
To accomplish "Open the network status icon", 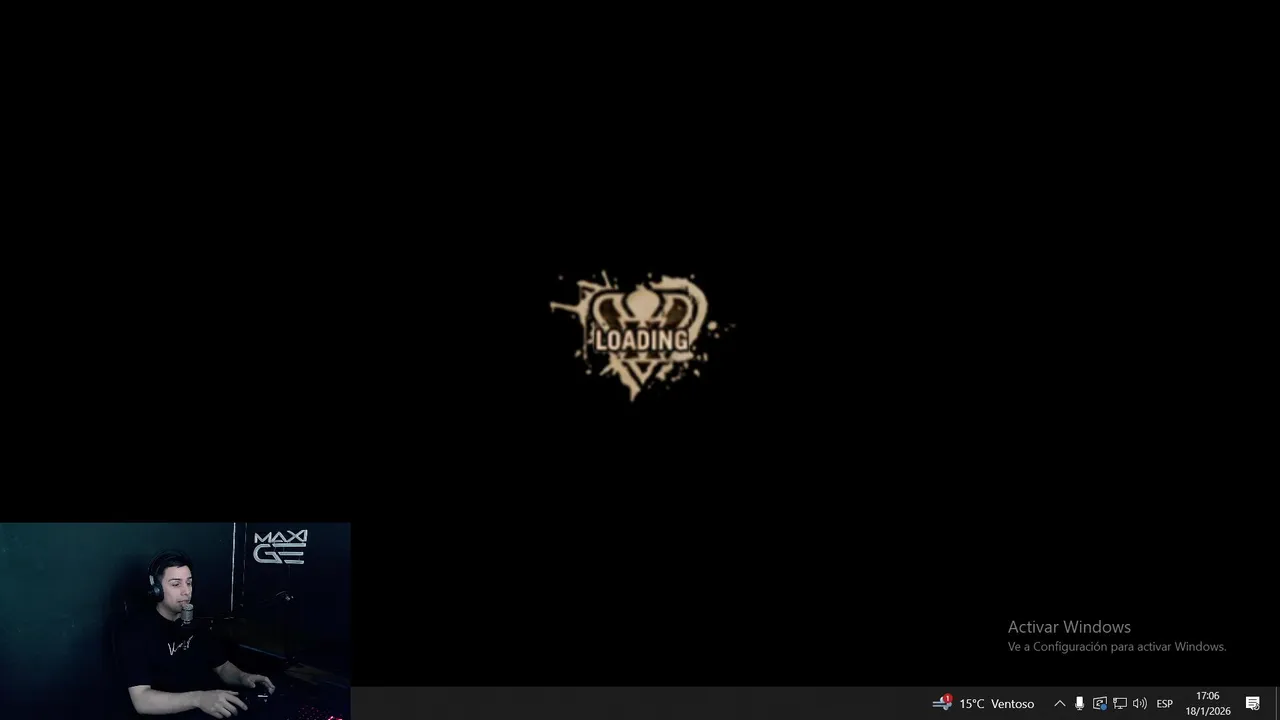I will point(1120,703).
